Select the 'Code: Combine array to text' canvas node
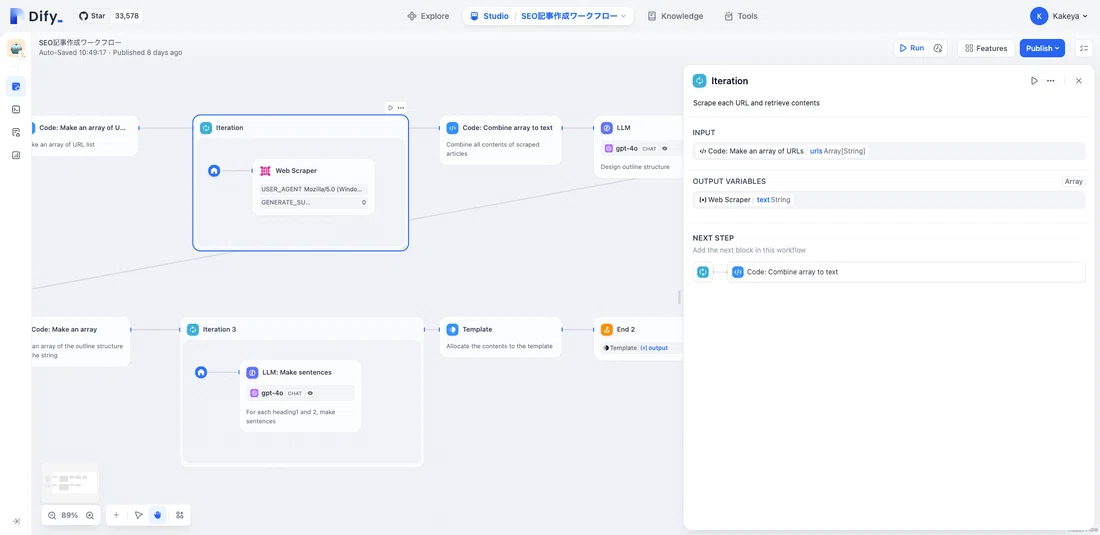The image size is (1100, 535). click(x=501, y=140)
